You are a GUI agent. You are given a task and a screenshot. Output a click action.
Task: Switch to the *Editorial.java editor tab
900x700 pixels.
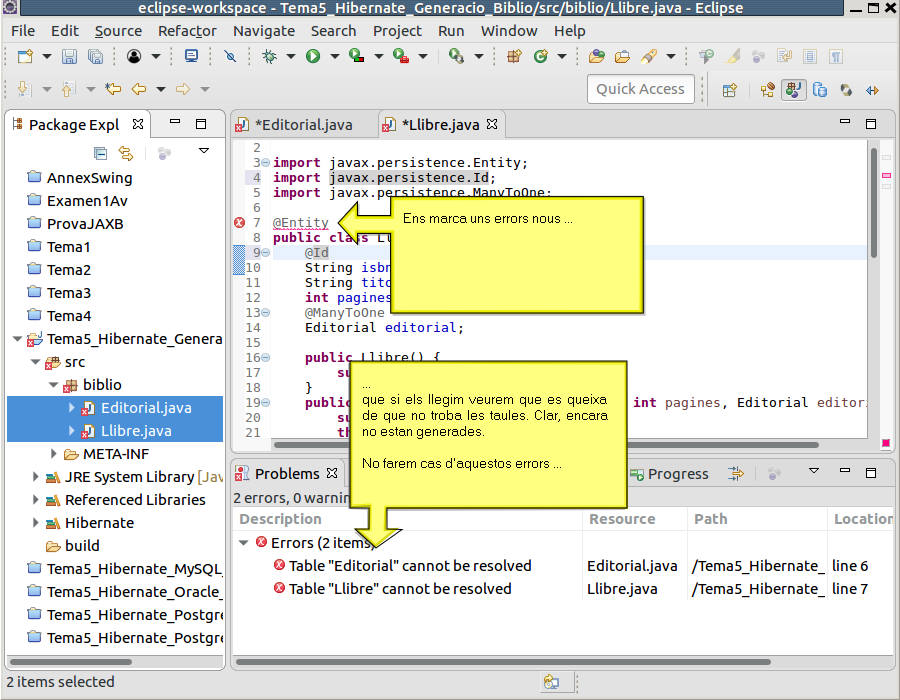coord(303,125)
